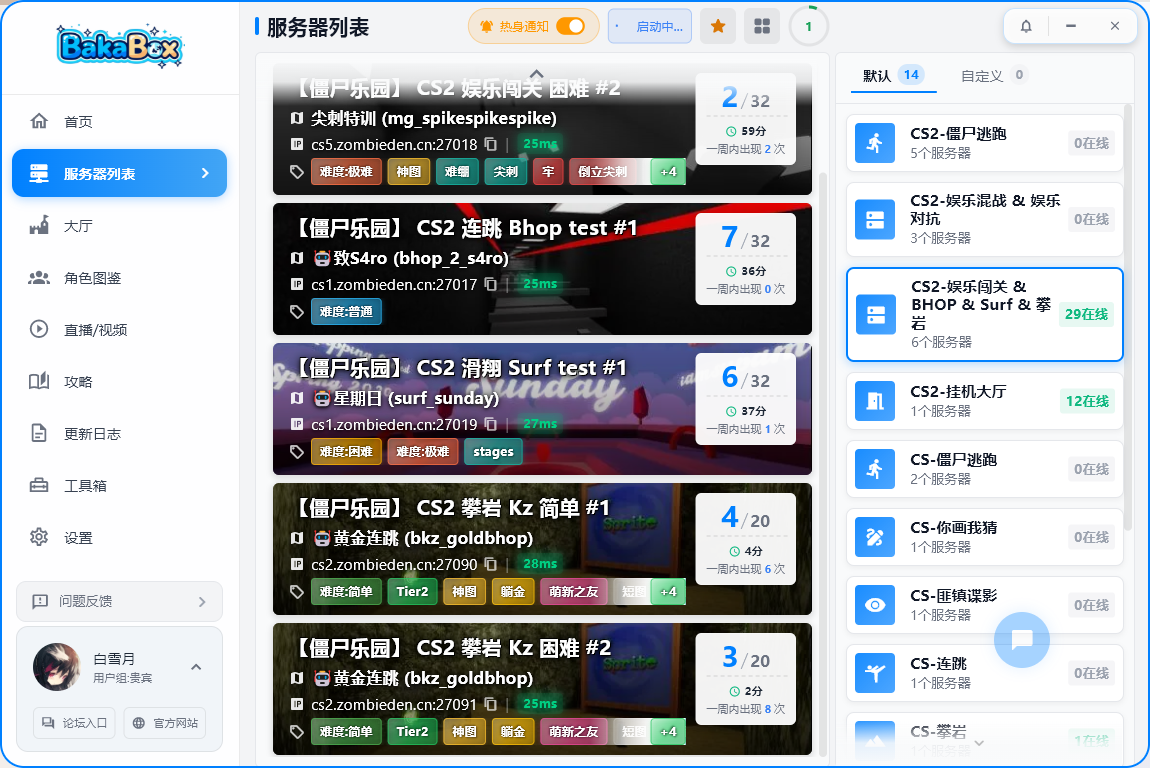Viewport: 1150px width, 768px height.
Task: Switch to 自定义 tab
Action: pos(993,76)
